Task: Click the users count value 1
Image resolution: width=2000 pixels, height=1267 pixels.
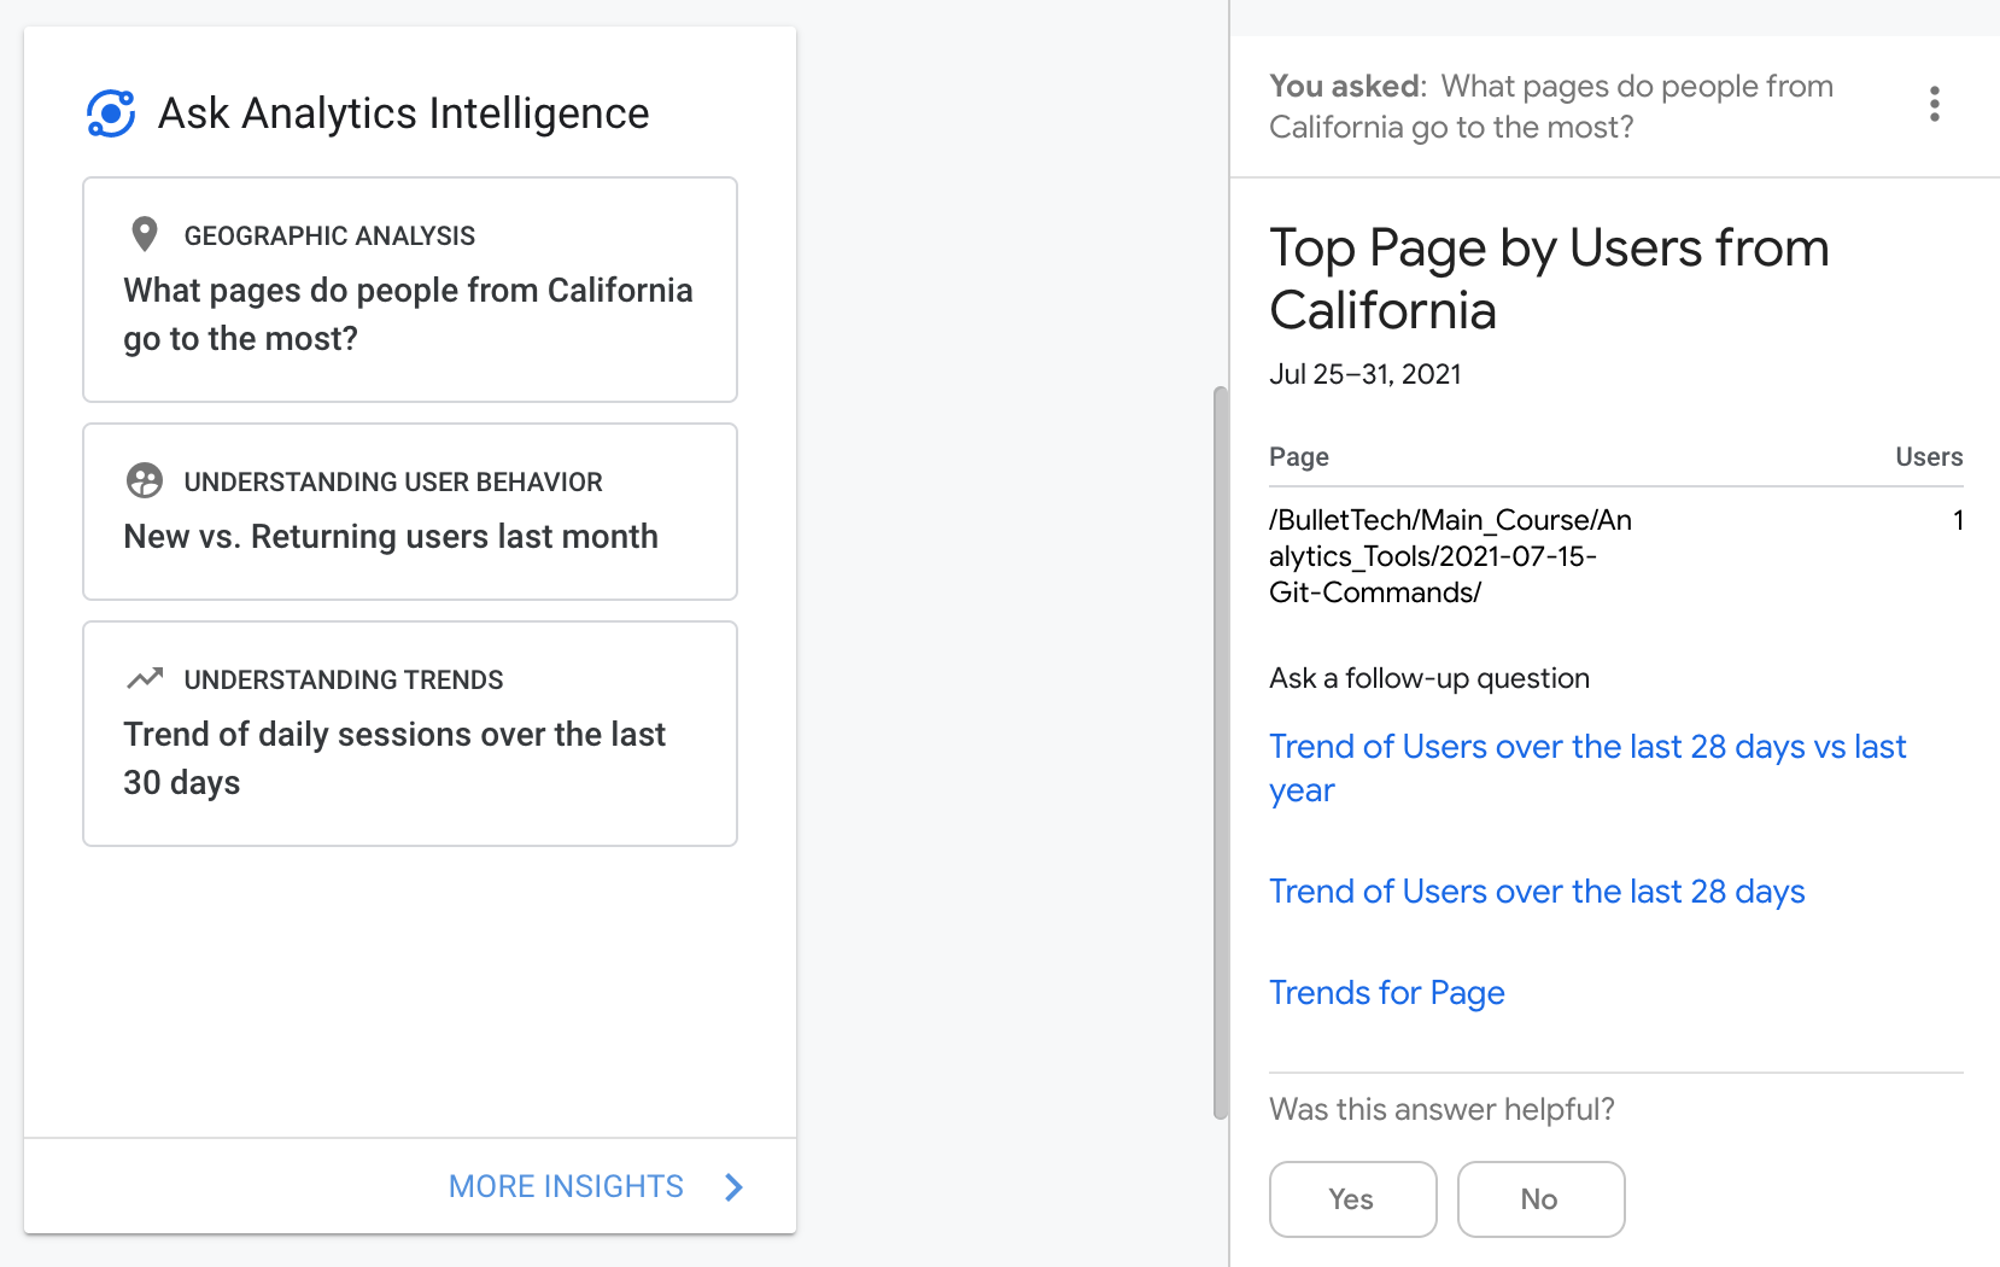Action: [x=1958, y=520]
